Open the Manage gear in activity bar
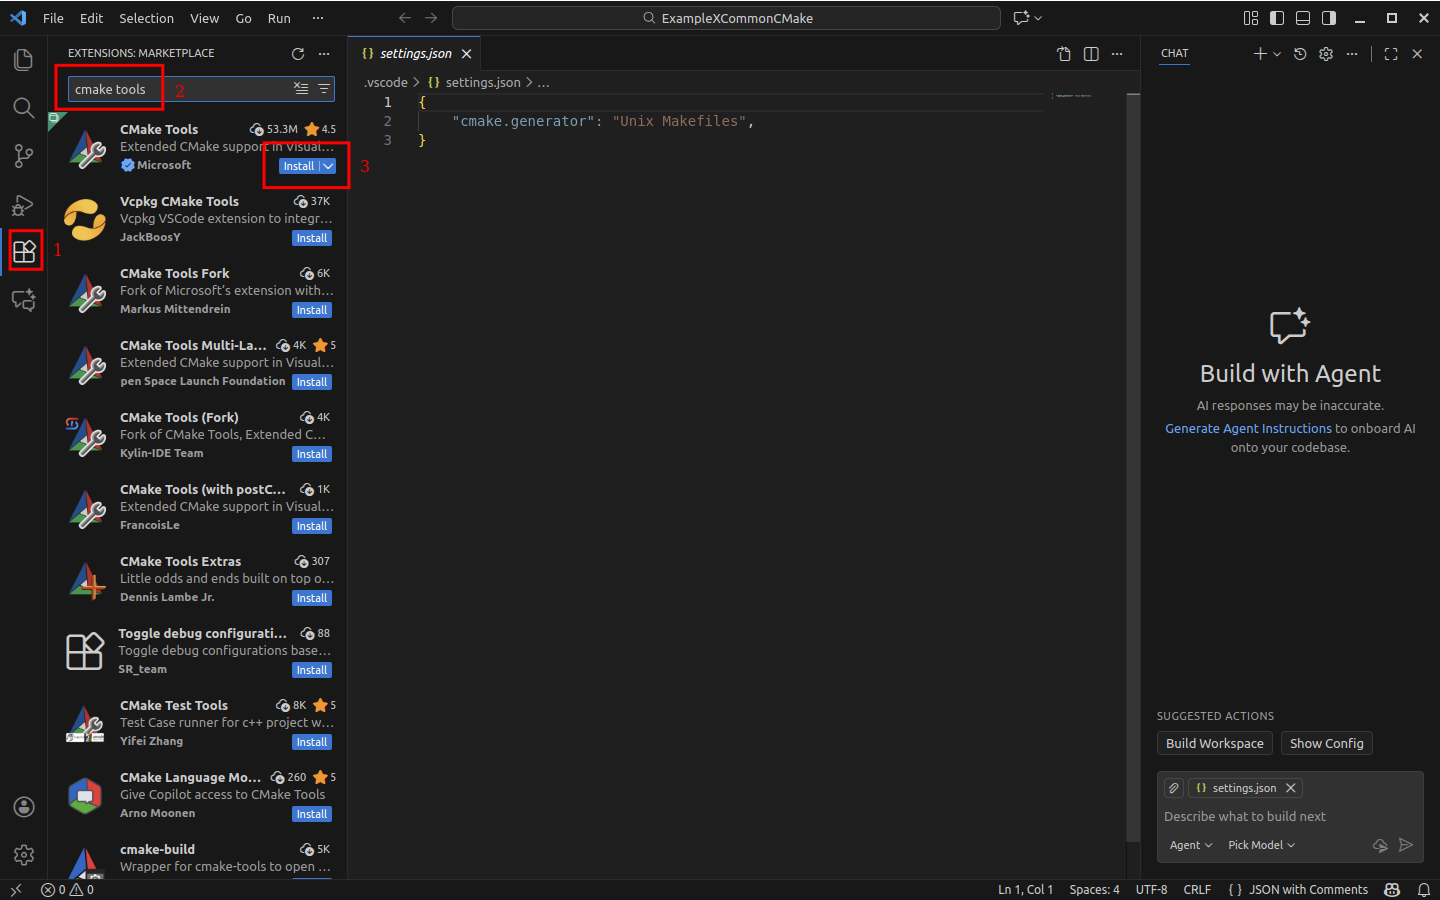 [x=23, y=855]
